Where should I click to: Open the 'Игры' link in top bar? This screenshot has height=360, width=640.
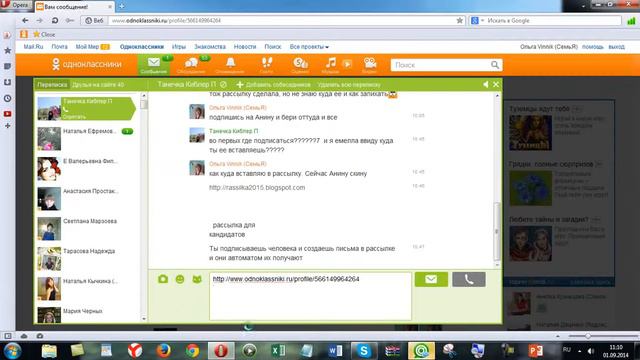[x=179, y=47]
